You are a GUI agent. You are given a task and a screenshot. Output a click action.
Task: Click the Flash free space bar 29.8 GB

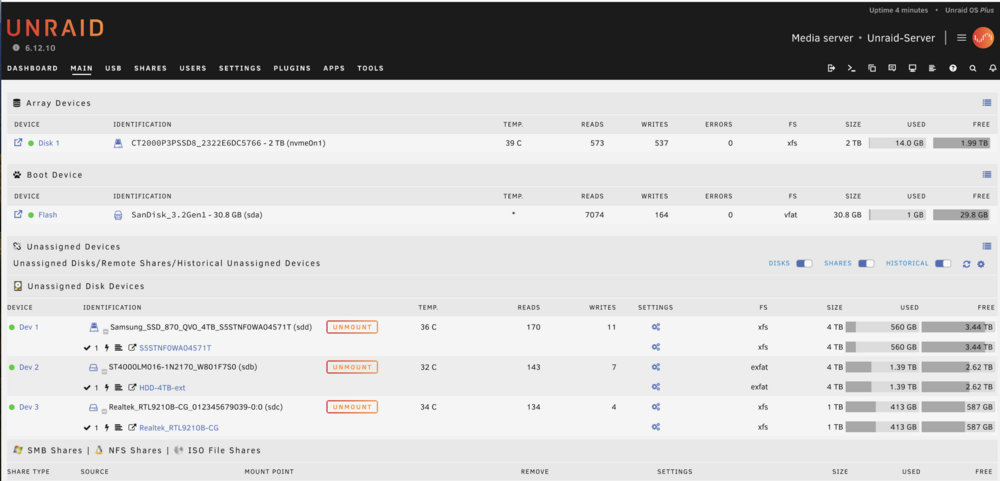coord(963,215)
